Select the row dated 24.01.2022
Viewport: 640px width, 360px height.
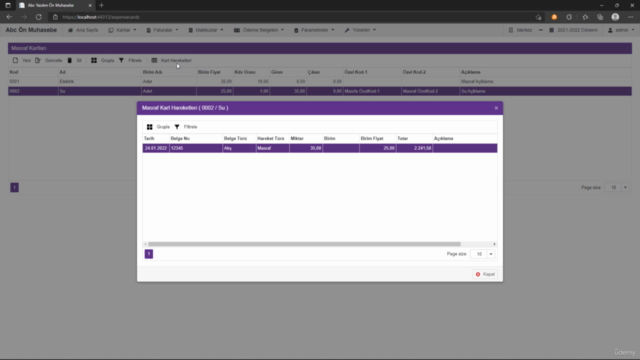point(320,148)
